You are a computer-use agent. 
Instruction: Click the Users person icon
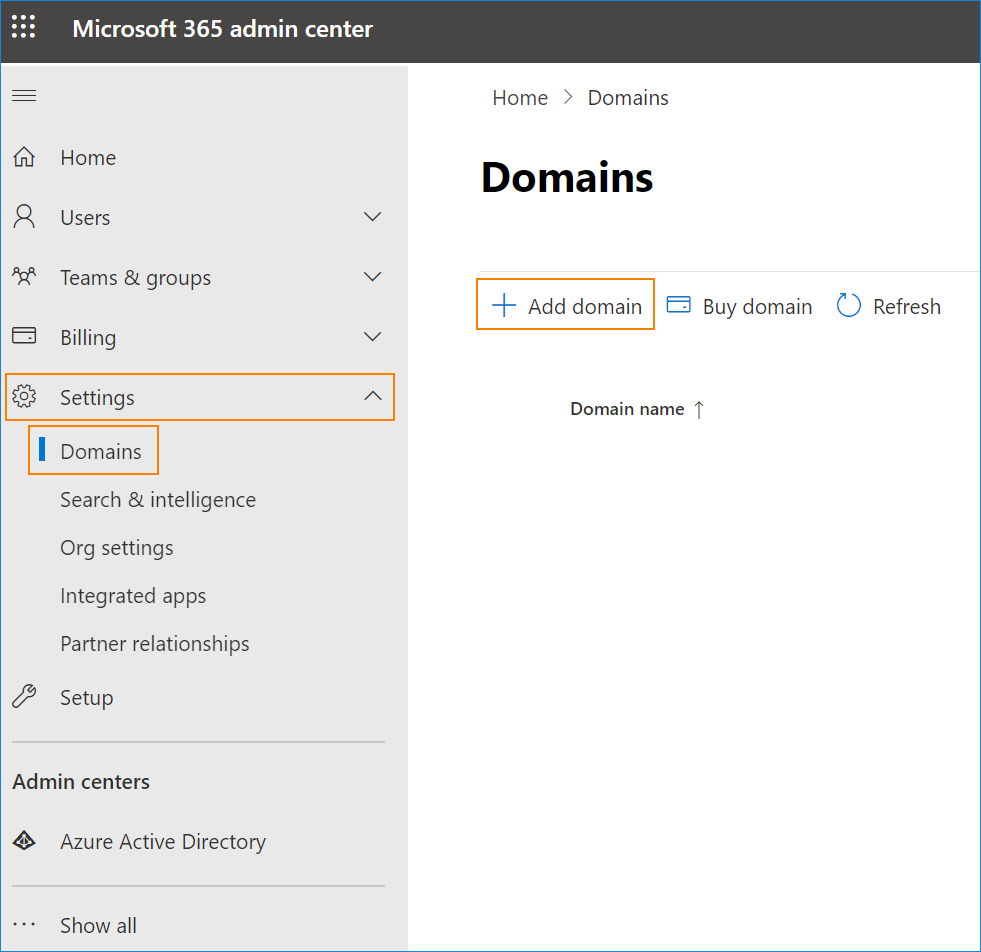[x=24, y=216]
